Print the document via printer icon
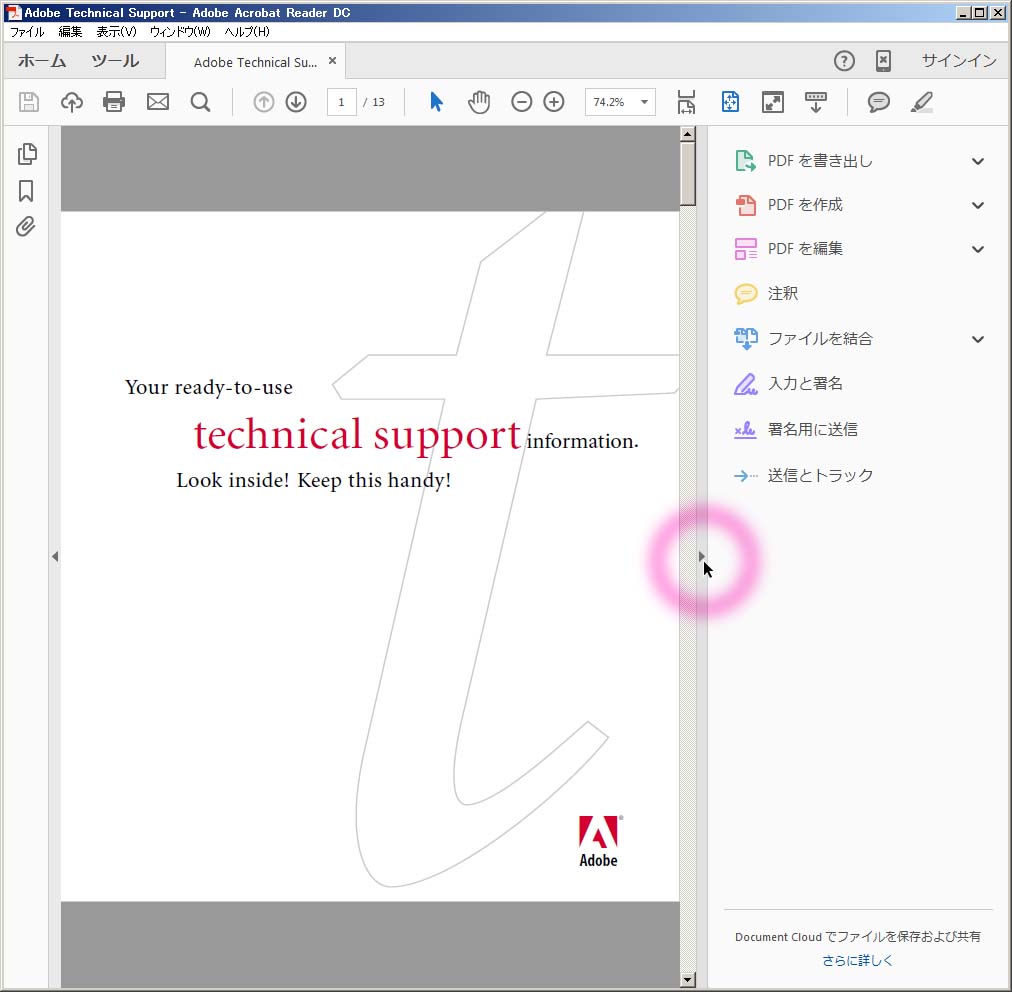Viewport: 1012px width, 992px height. coord(114,102)
